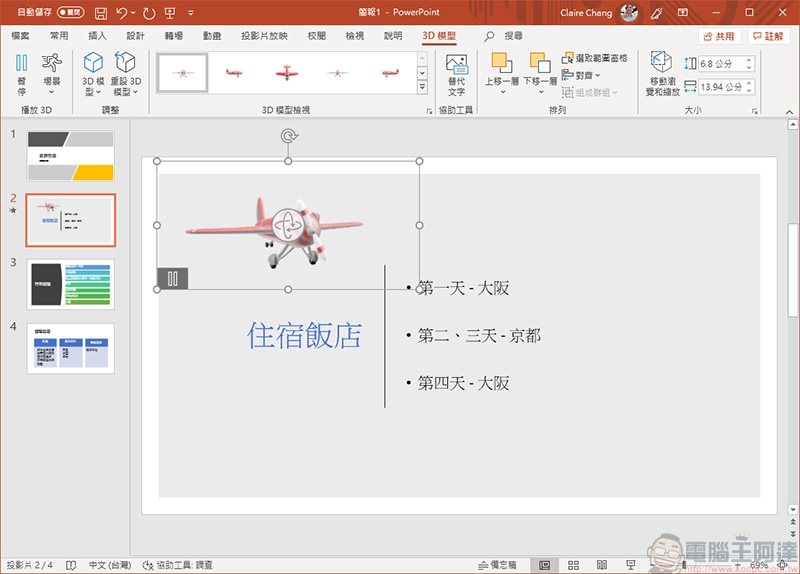This screenshot has width=800, height=574.
Task: Open the 選取範圍窗格 selection pane
Action: pyautogui.click(x=594, y=58)
